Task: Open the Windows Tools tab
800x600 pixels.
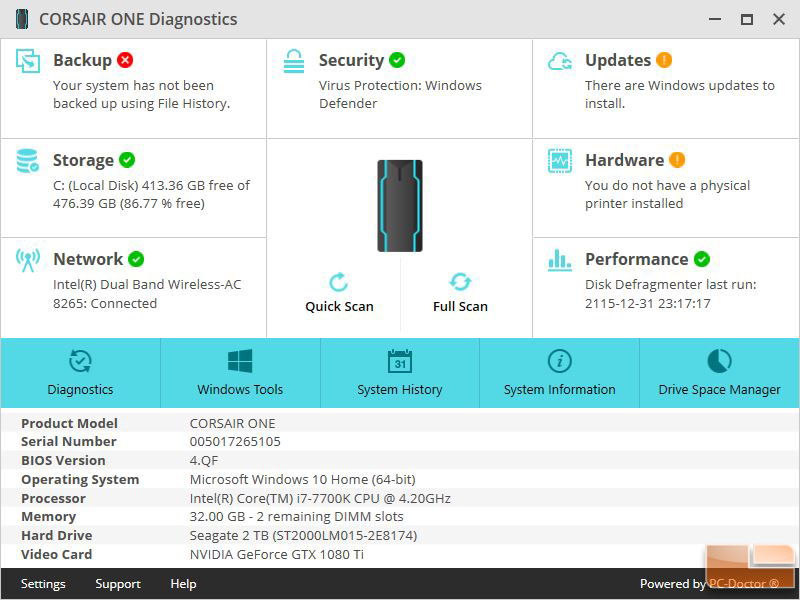Action: point(240,373)
